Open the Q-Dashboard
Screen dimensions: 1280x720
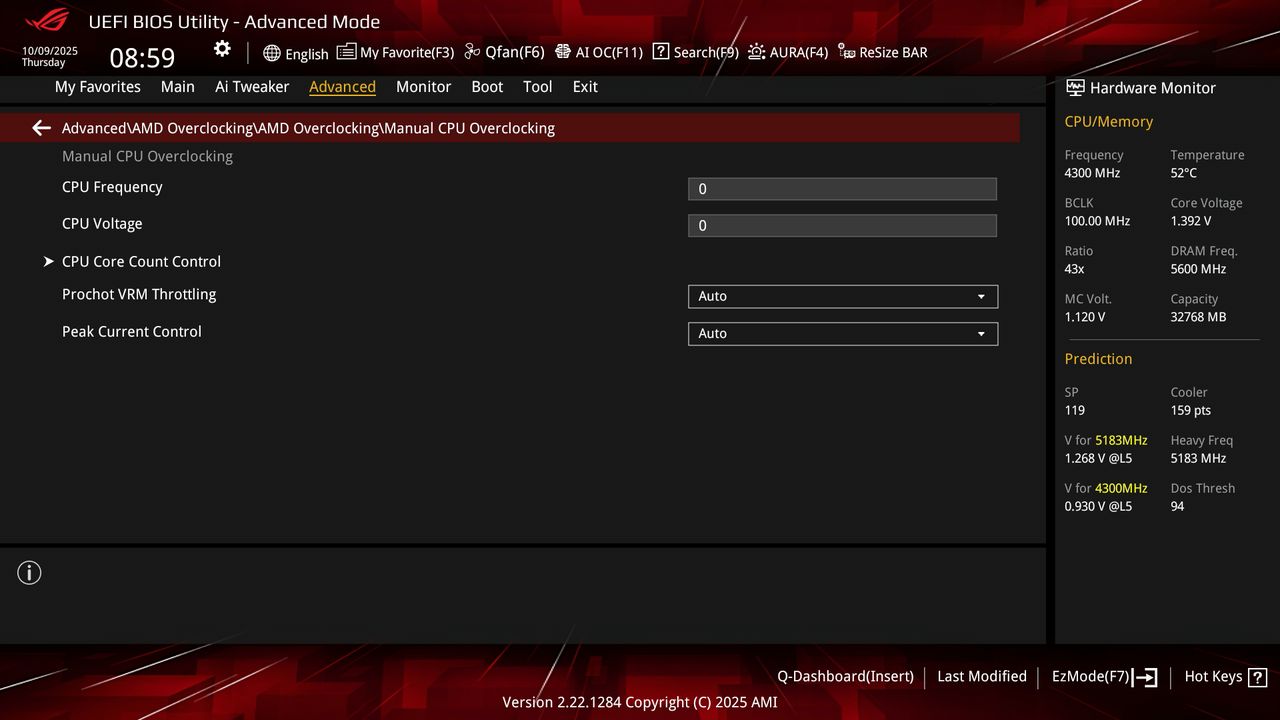click(845, 677)
